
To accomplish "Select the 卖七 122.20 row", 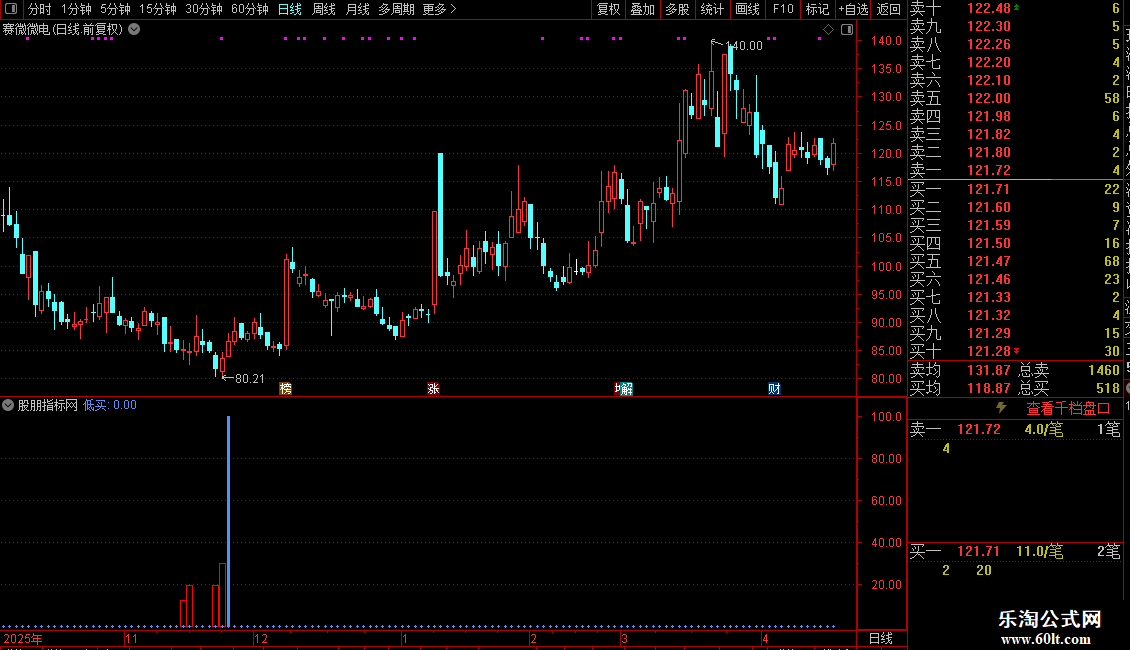I will pyautogui.click(x=1015, y=63).
